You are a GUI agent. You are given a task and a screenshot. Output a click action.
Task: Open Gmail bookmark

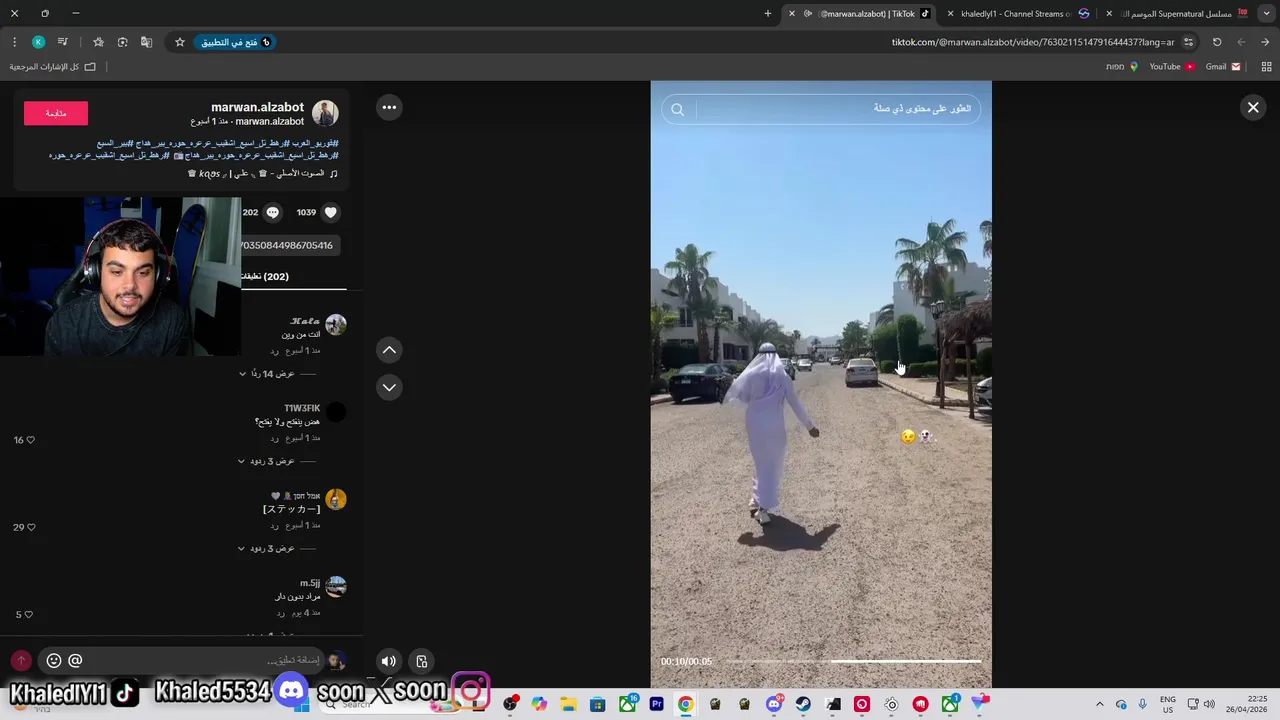point(1223,67)
